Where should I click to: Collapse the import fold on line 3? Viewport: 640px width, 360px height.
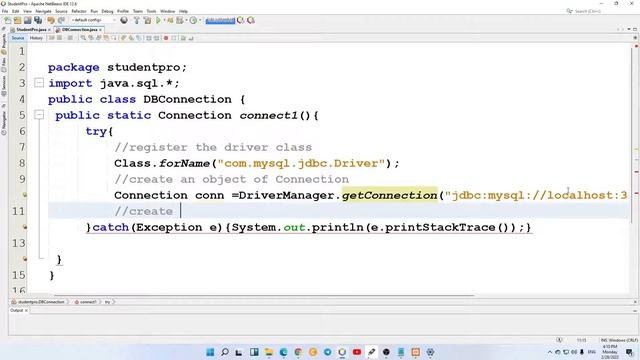point(39,83)
